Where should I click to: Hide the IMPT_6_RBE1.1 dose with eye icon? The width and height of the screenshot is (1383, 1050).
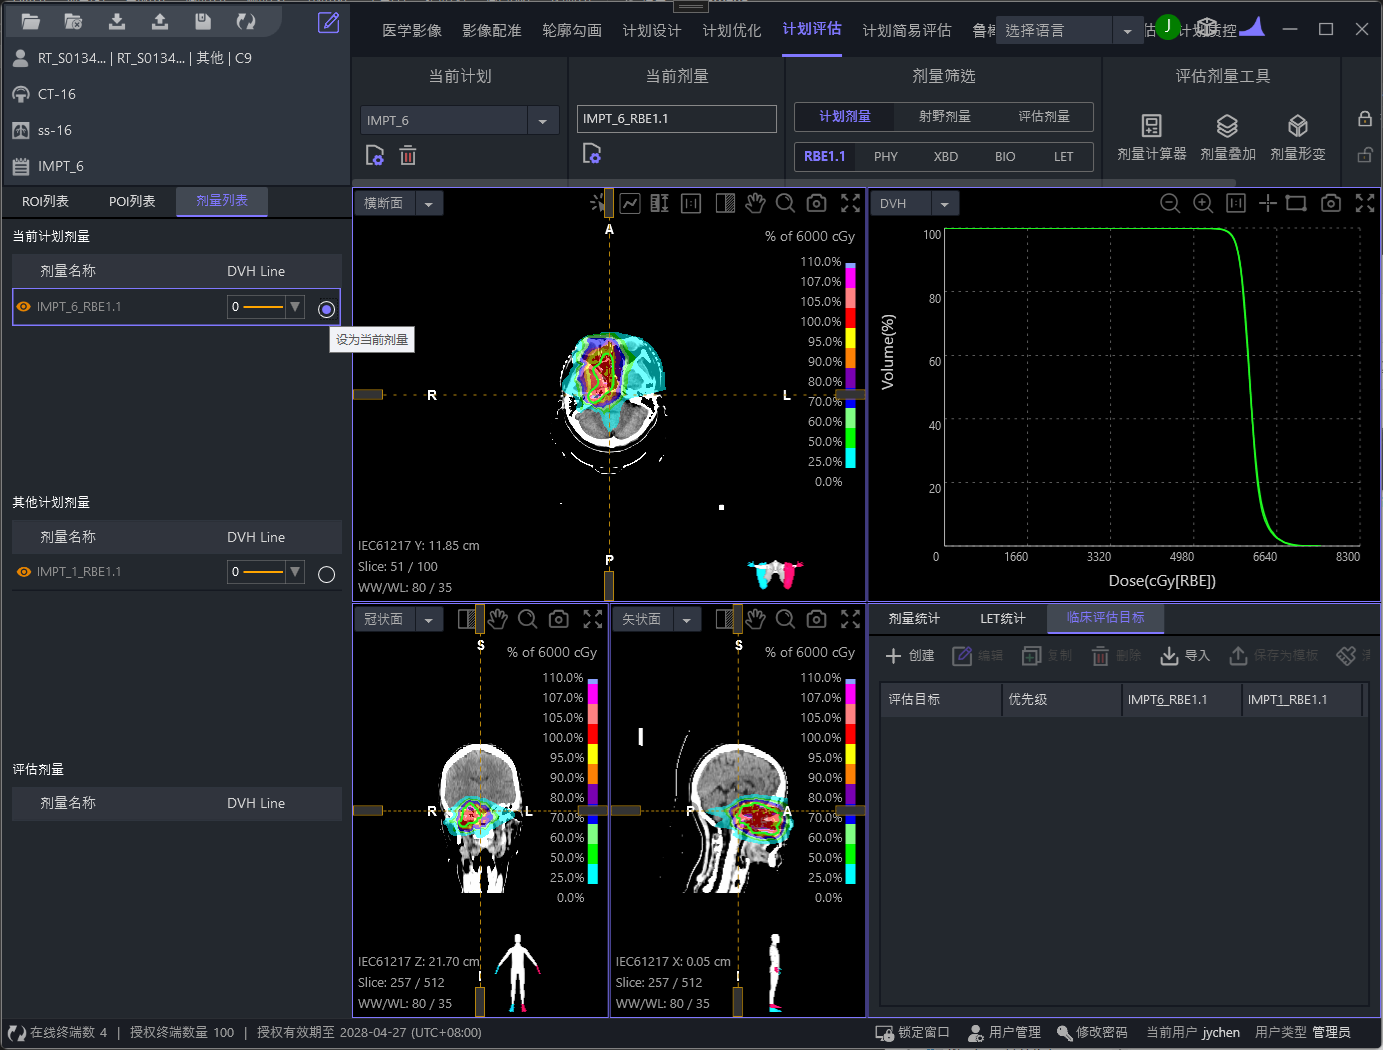pos(24,307)
